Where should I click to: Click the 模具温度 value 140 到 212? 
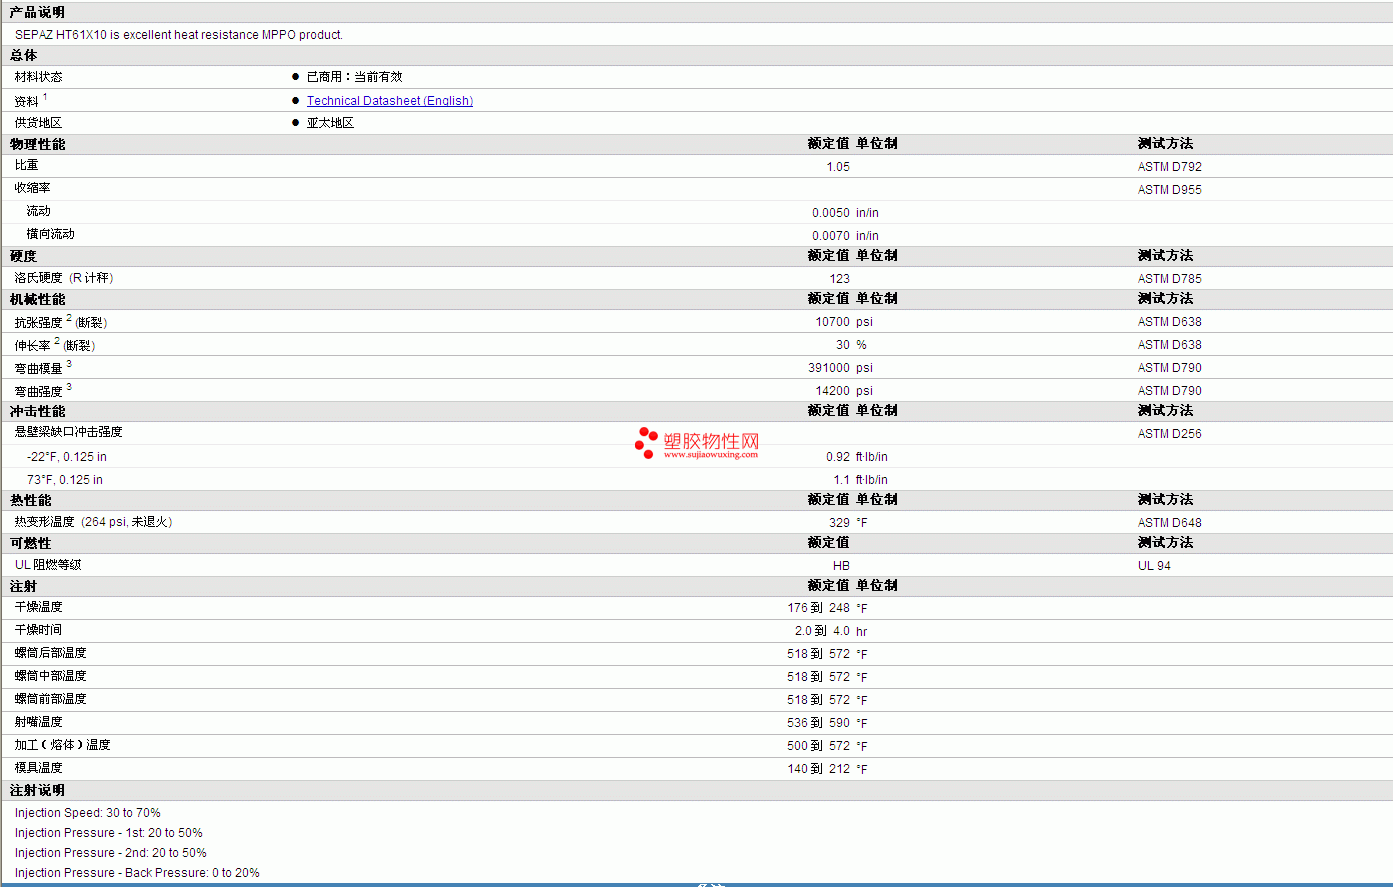tap(818, 769)
